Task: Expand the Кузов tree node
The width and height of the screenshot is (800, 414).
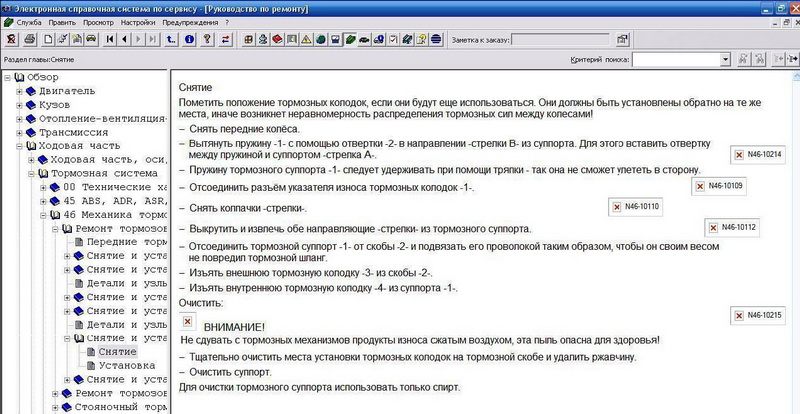Action: click(19, 105)
